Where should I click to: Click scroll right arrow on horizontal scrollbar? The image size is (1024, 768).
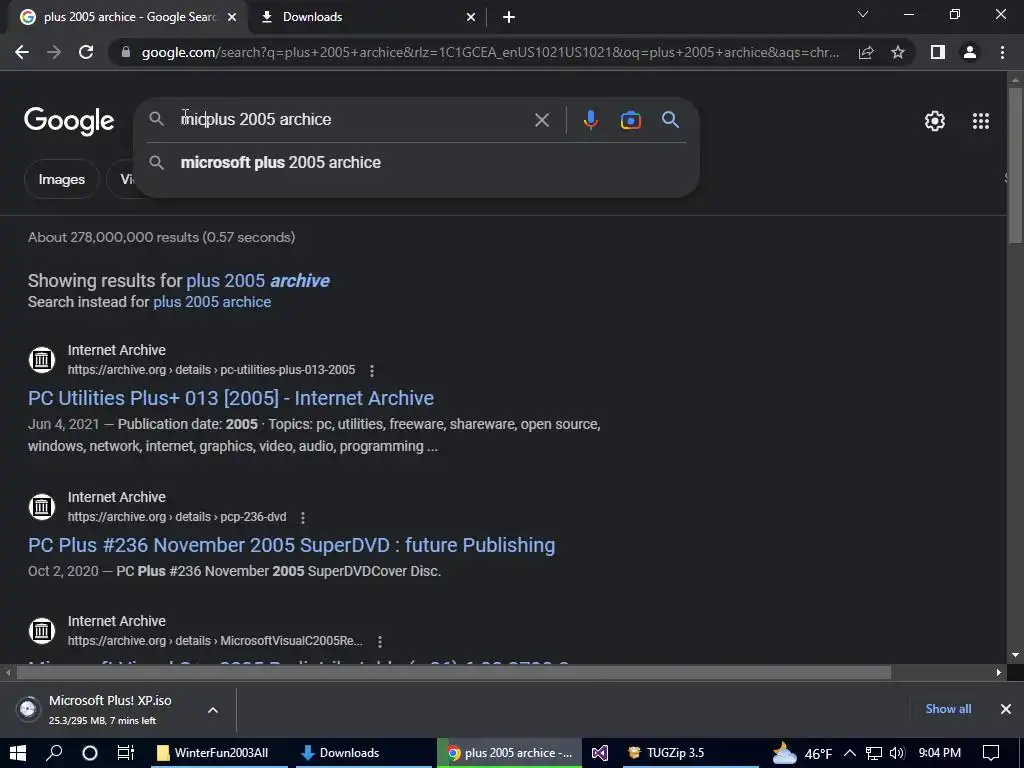click(x=999, y=672)
